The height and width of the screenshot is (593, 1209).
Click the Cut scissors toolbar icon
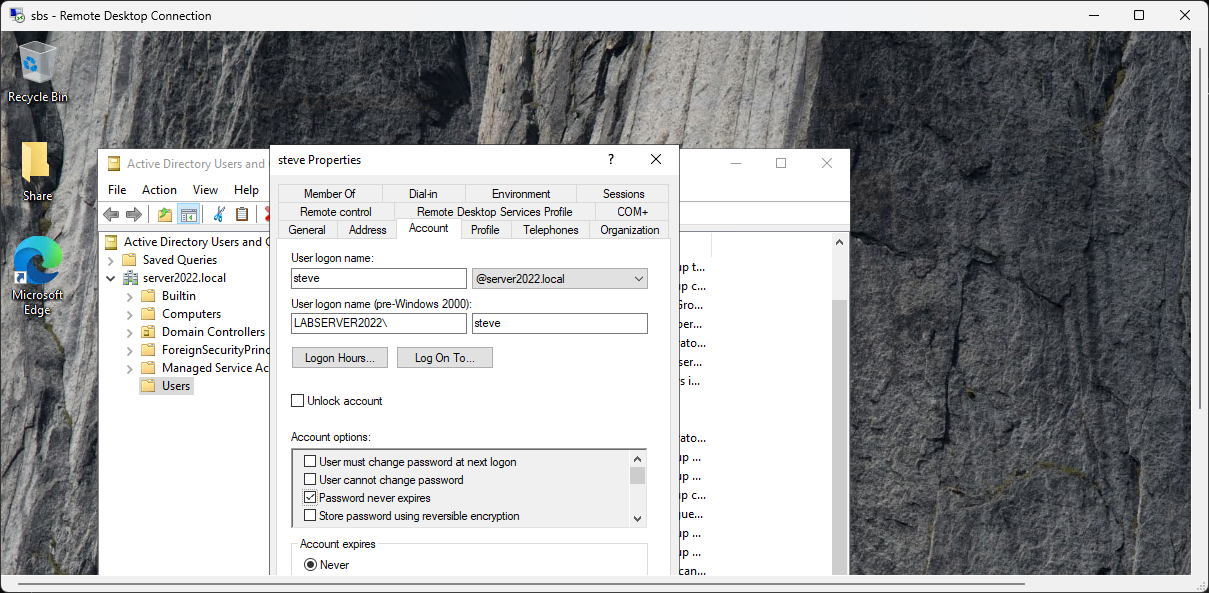(219, 214)
